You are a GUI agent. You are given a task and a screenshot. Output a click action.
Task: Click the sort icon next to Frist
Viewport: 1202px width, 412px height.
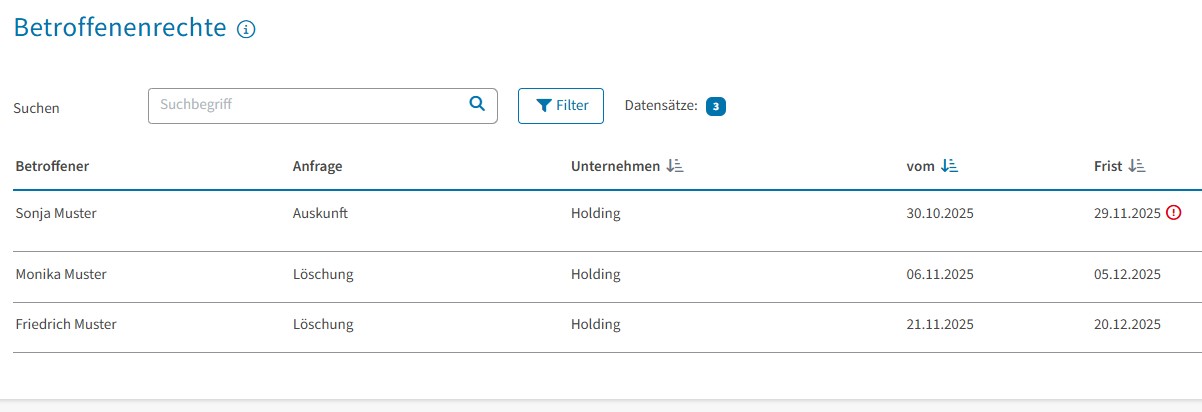coord(1136,166)
